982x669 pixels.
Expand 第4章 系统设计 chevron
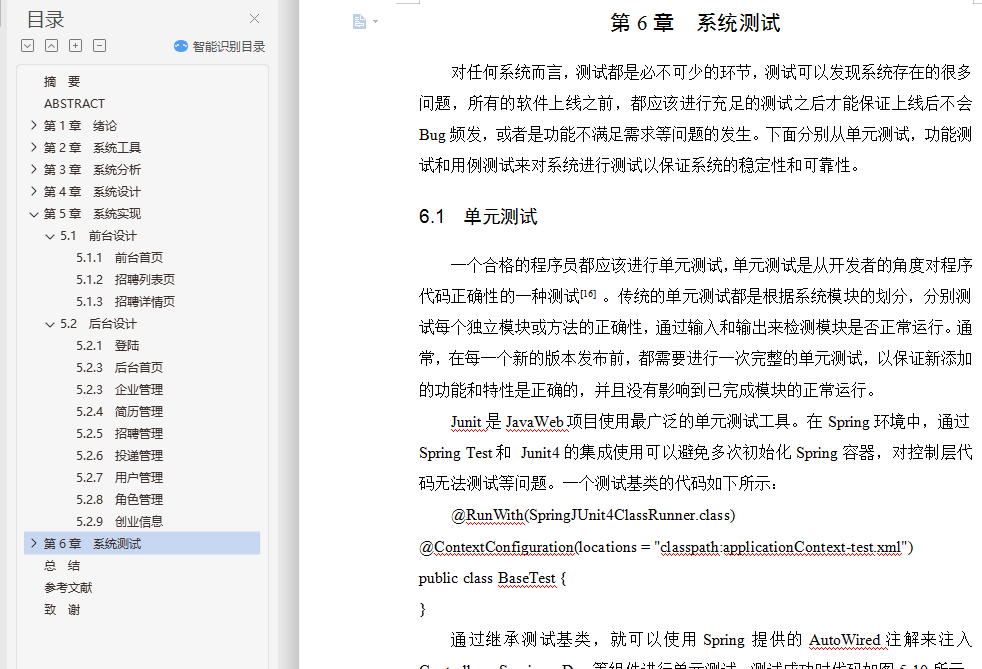[x=34, y=191]
